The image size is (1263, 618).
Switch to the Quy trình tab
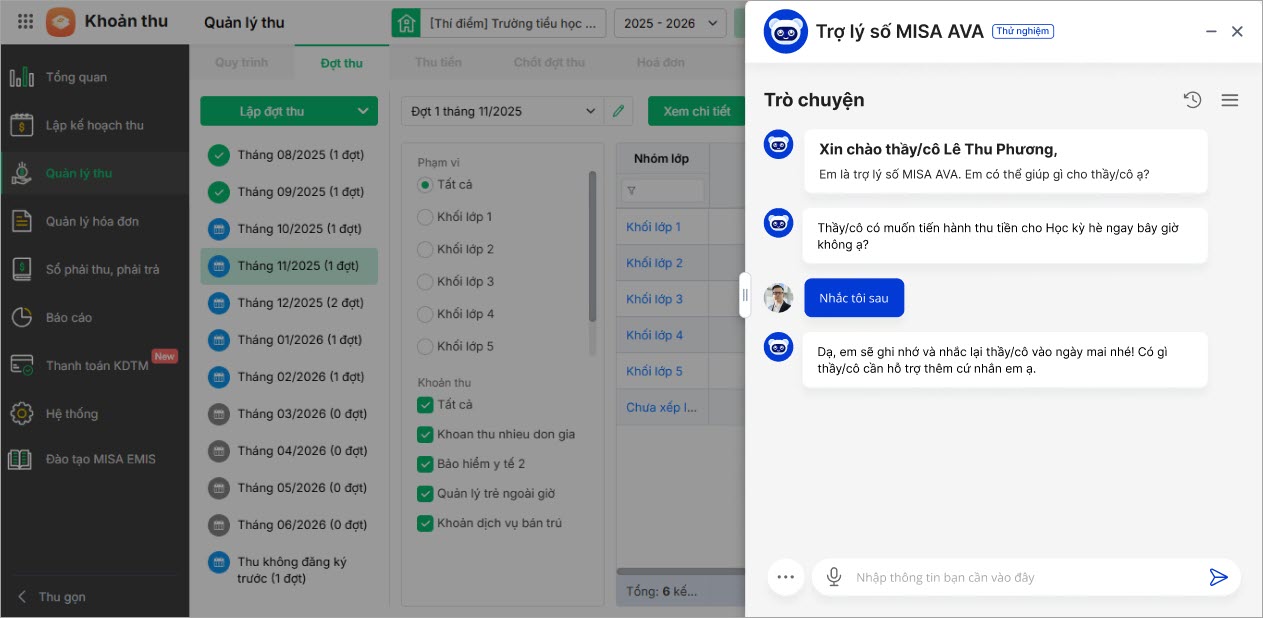(242, 63)
